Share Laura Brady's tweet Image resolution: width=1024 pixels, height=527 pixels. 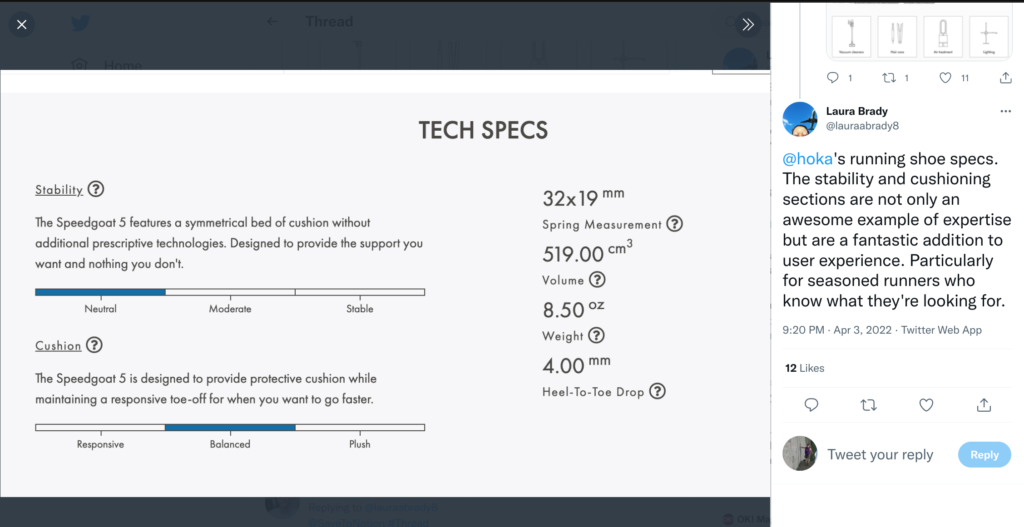click(984, 405)
